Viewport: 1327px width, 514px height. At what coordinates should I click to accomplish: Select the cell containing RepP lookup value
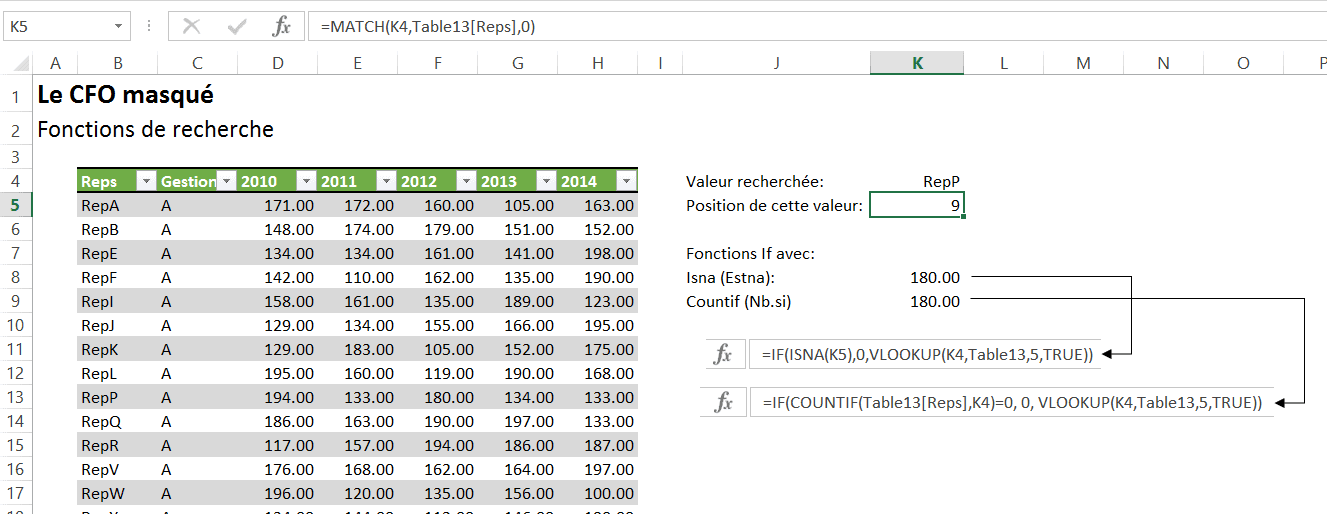(x=916, y=181)
